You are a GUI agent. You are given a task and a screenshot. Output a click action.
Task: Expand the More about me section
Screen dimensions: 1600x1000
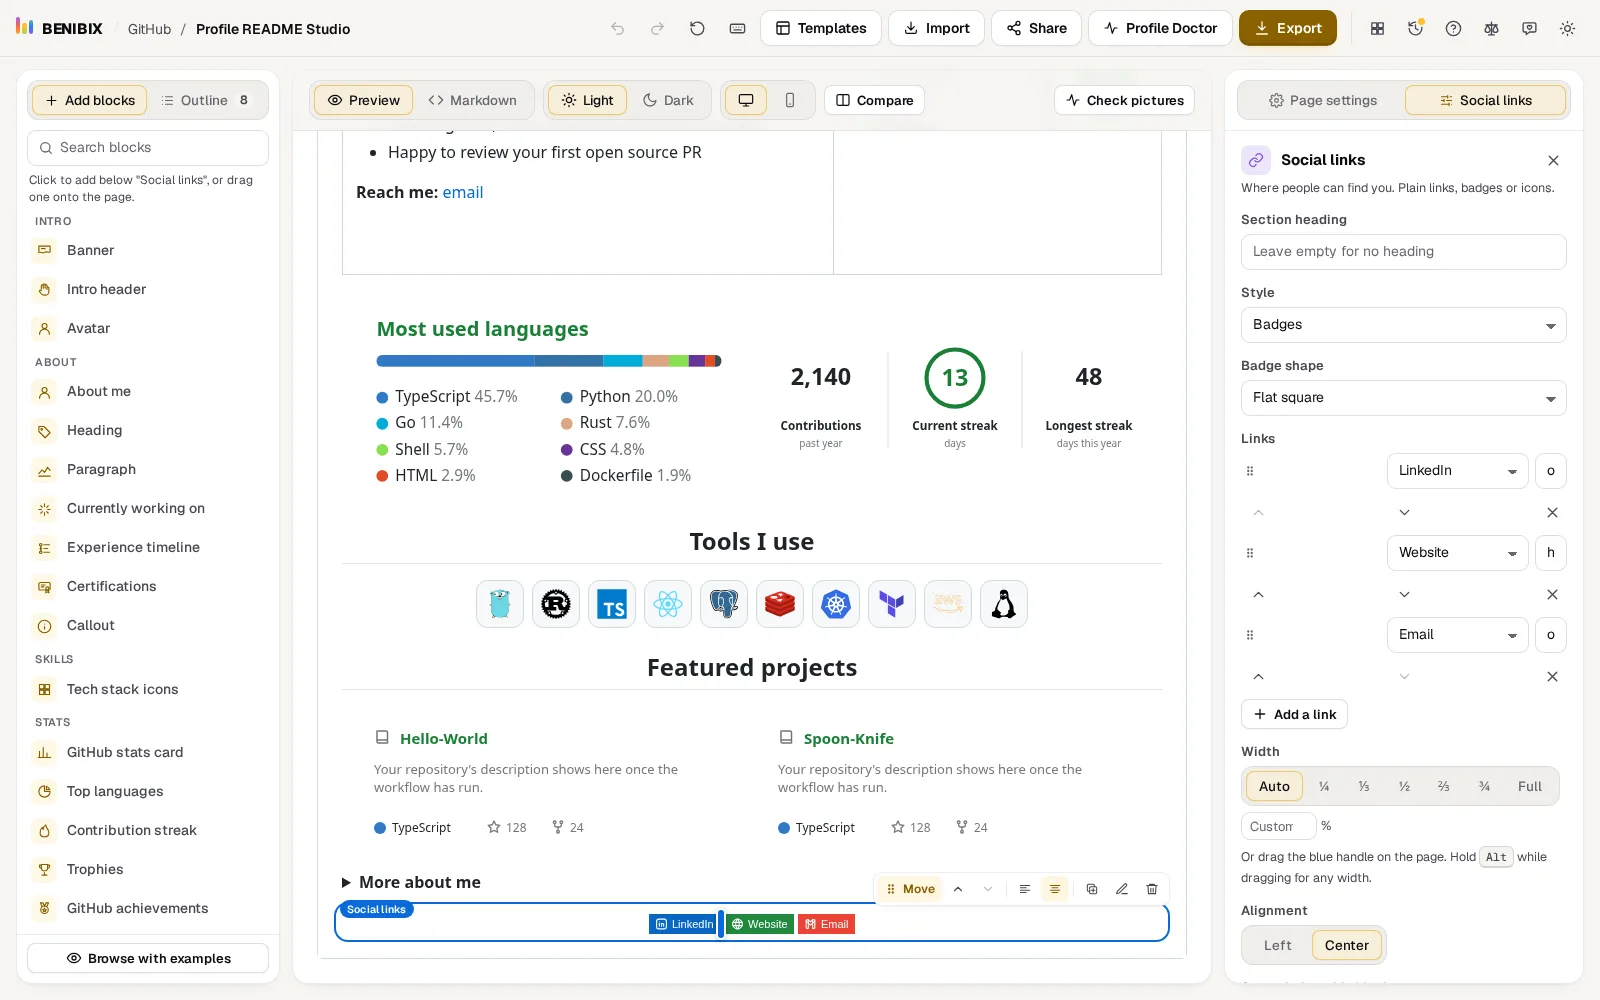pyautogui.click(x=411, y=882)
